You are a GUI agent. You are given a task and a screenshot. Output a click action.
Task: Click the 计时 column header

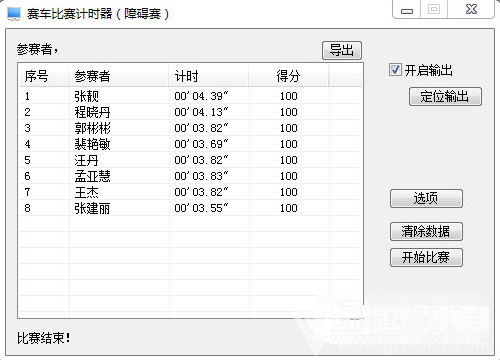[x=209, y=76]
